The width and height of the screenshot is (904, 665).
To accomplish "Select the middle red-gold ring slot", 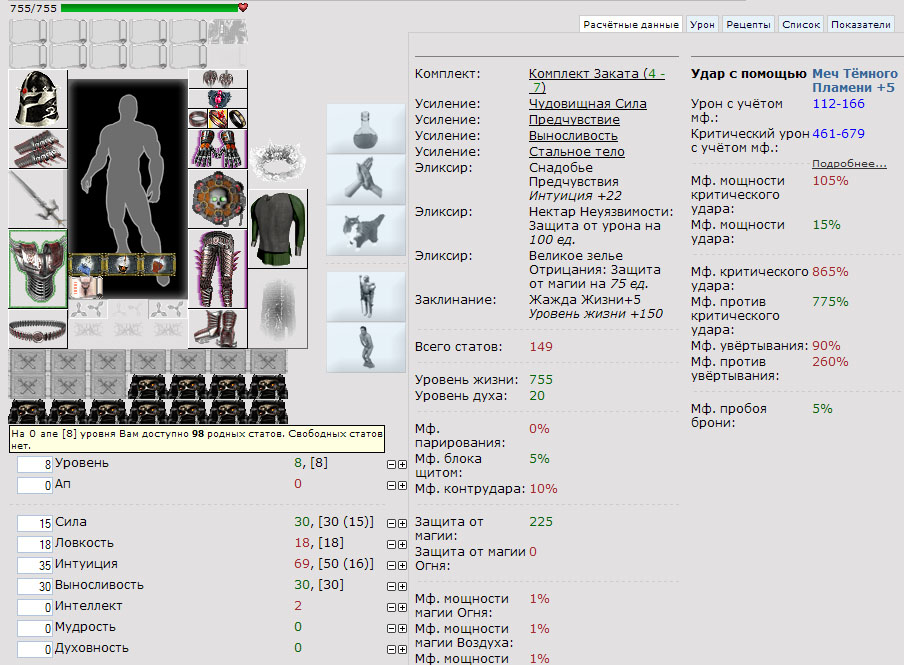I will (x=218, y=119).
